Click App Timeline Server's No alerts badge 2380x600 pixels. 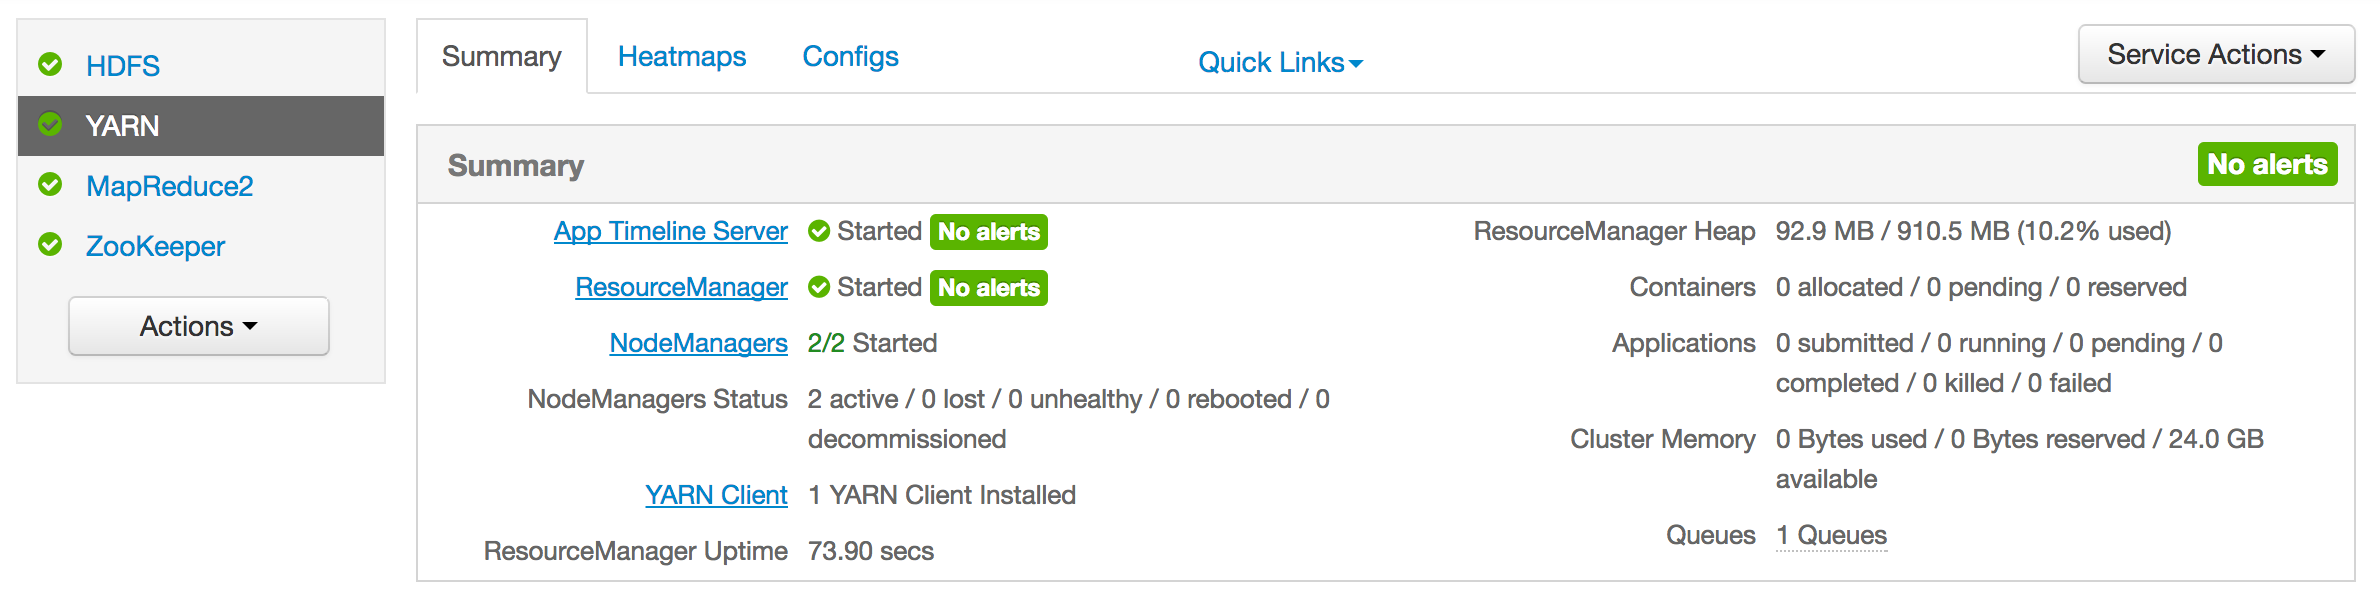click(988, 232)
